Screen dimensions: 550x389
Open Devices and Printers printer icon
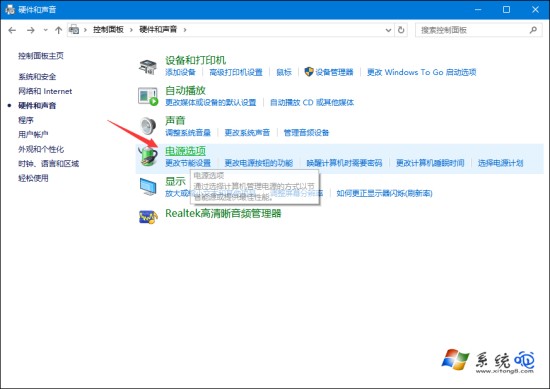(148, 66)
